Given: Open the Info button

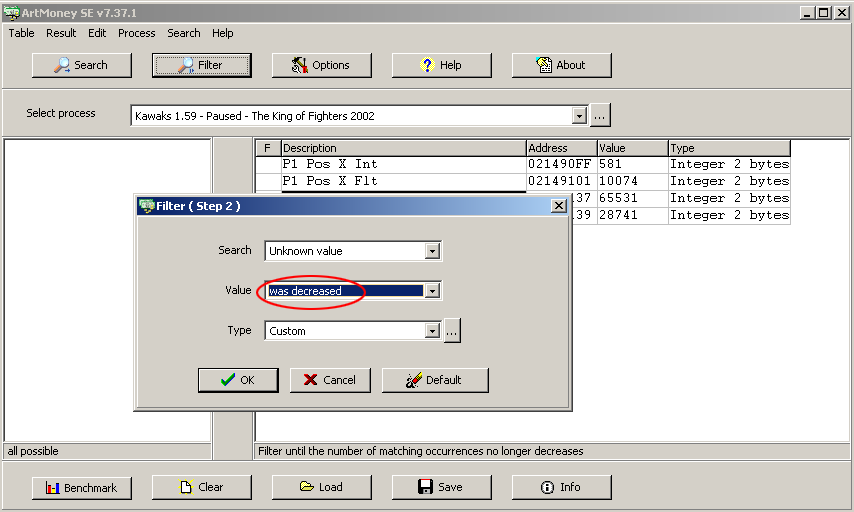Looking at the screenshot, I should tap(561, 488).
